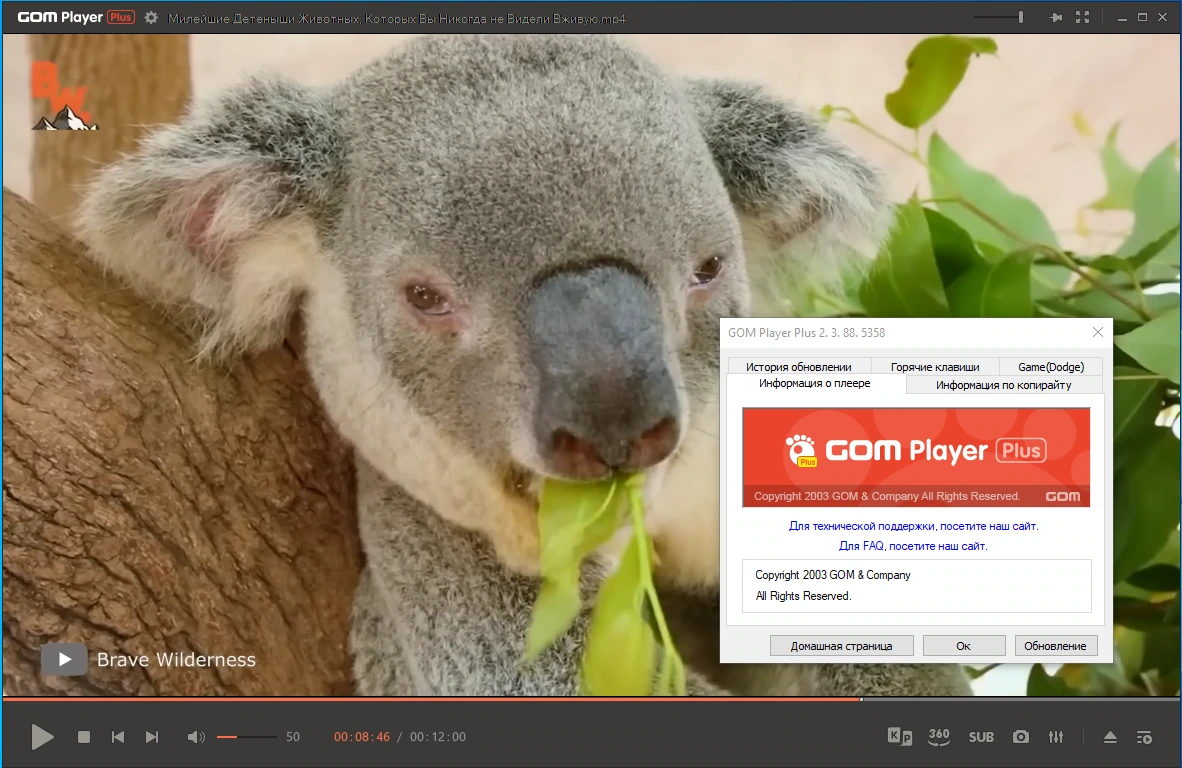Open a file with the eject icon
This screenshot has width=1182, height=768.
(x=1110, y=736)
